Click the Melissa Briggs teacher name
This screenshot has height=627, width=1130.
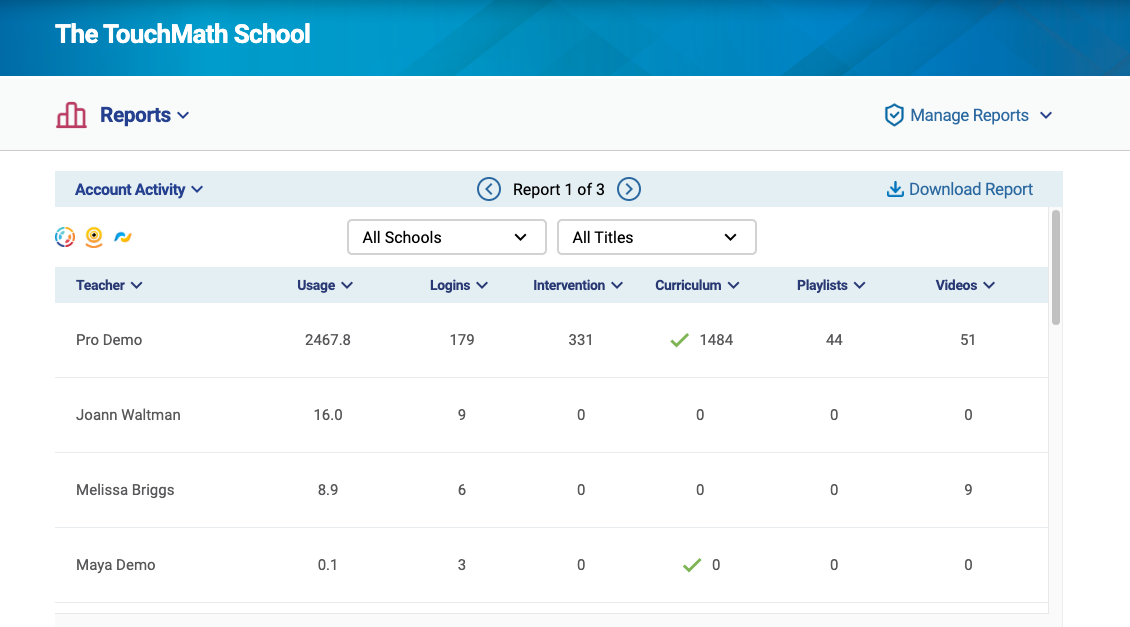125,490
